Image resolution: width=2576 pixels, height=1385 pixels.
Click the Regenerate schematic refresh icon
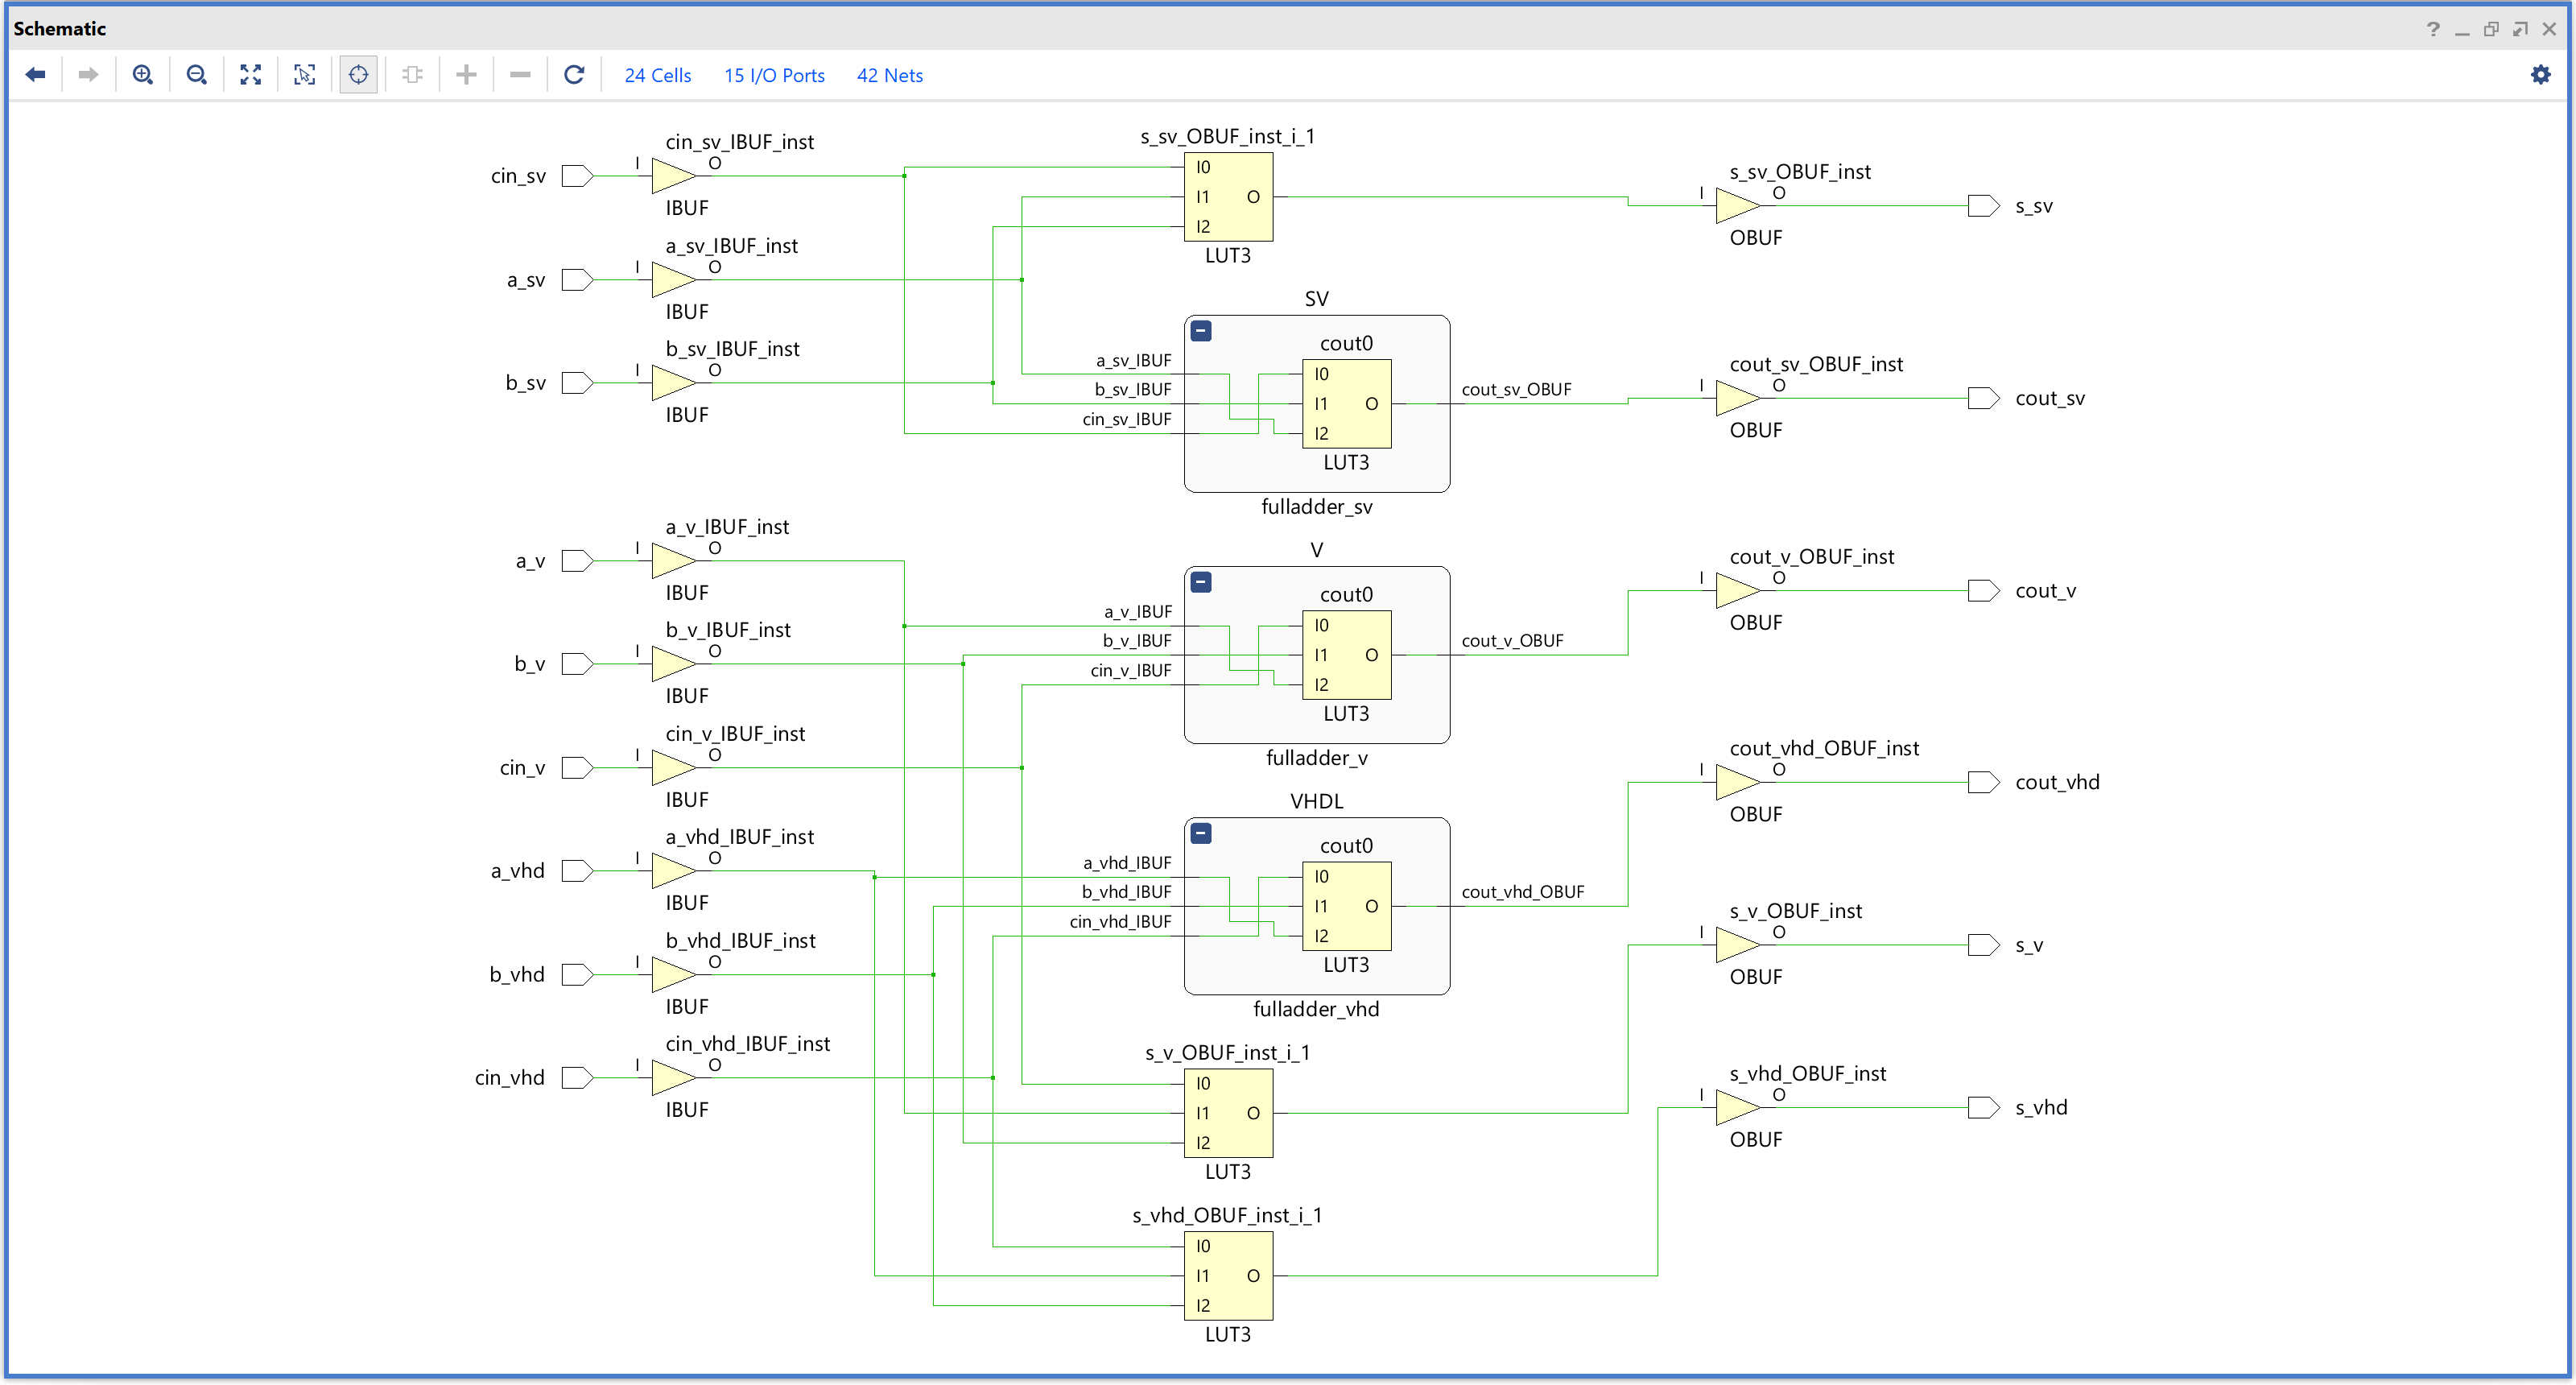[x=574, y=75]
